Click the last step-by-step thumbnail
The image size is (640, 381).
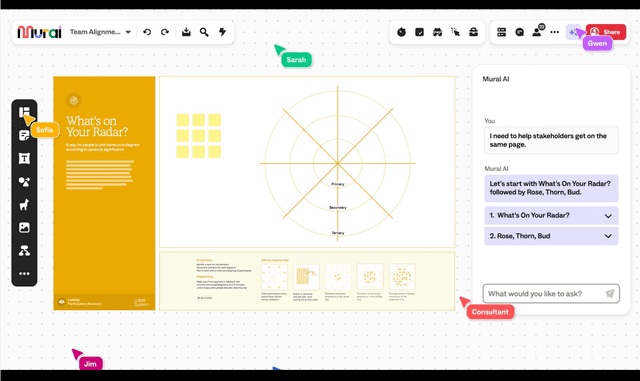402,277
